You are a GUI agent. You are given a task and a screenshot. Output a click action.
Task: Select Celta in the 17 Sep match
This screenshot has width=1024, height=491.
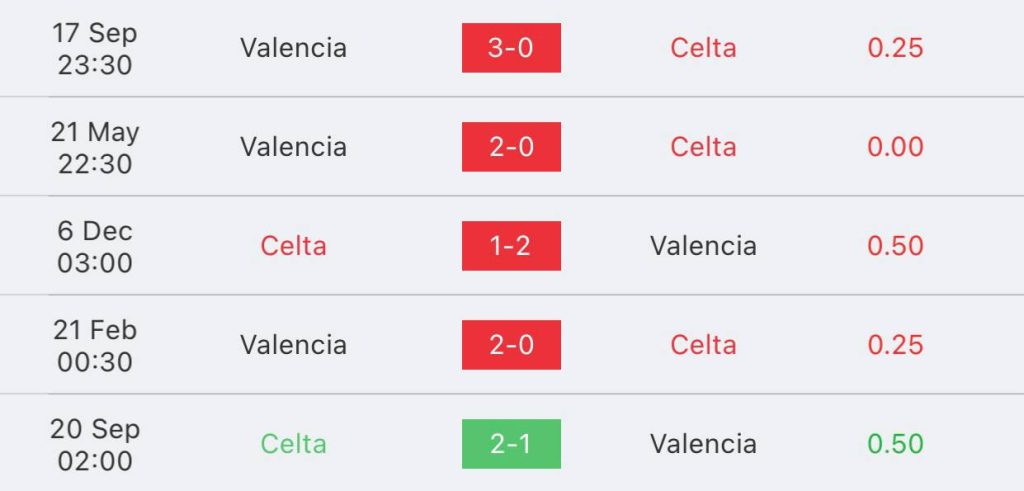tap(703, 48)
